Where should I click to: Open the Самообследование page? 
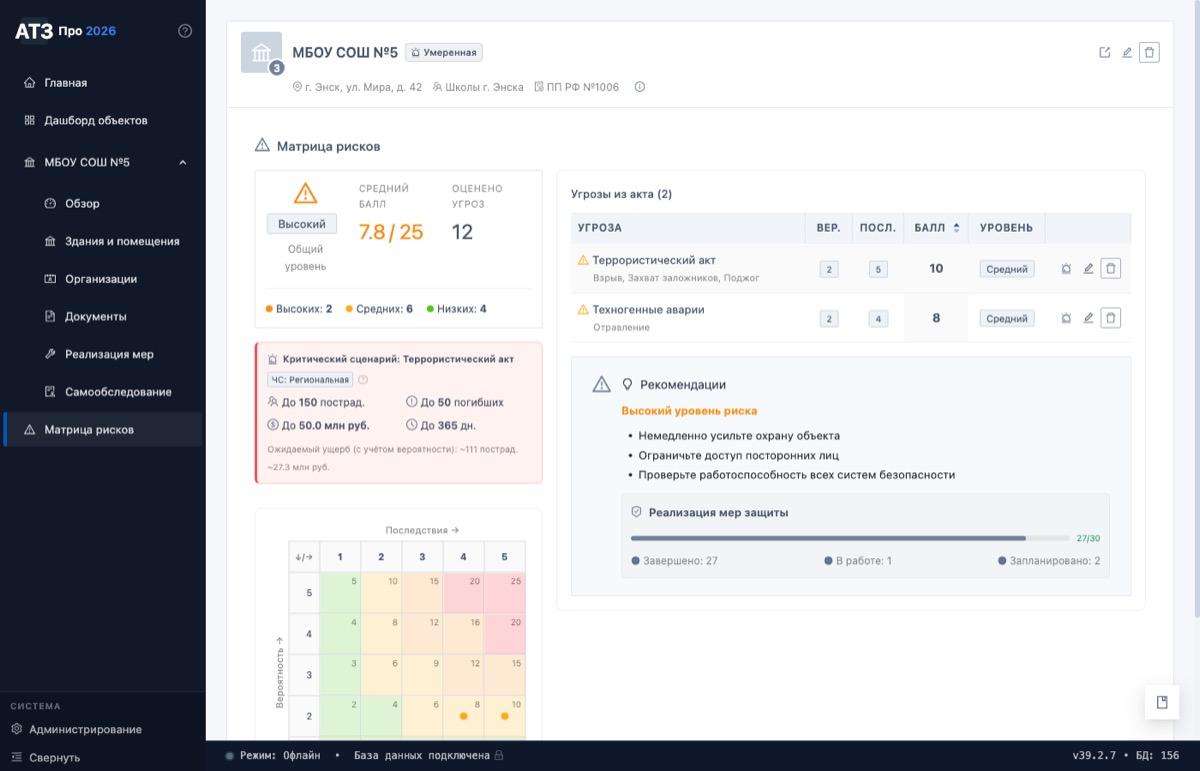click(x=118, y=392)
